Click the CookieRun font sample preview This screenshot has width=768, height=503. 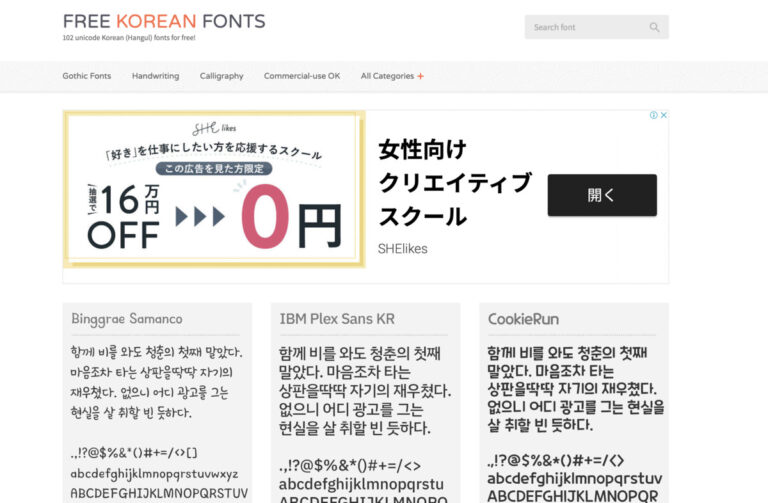coord(574,420)
